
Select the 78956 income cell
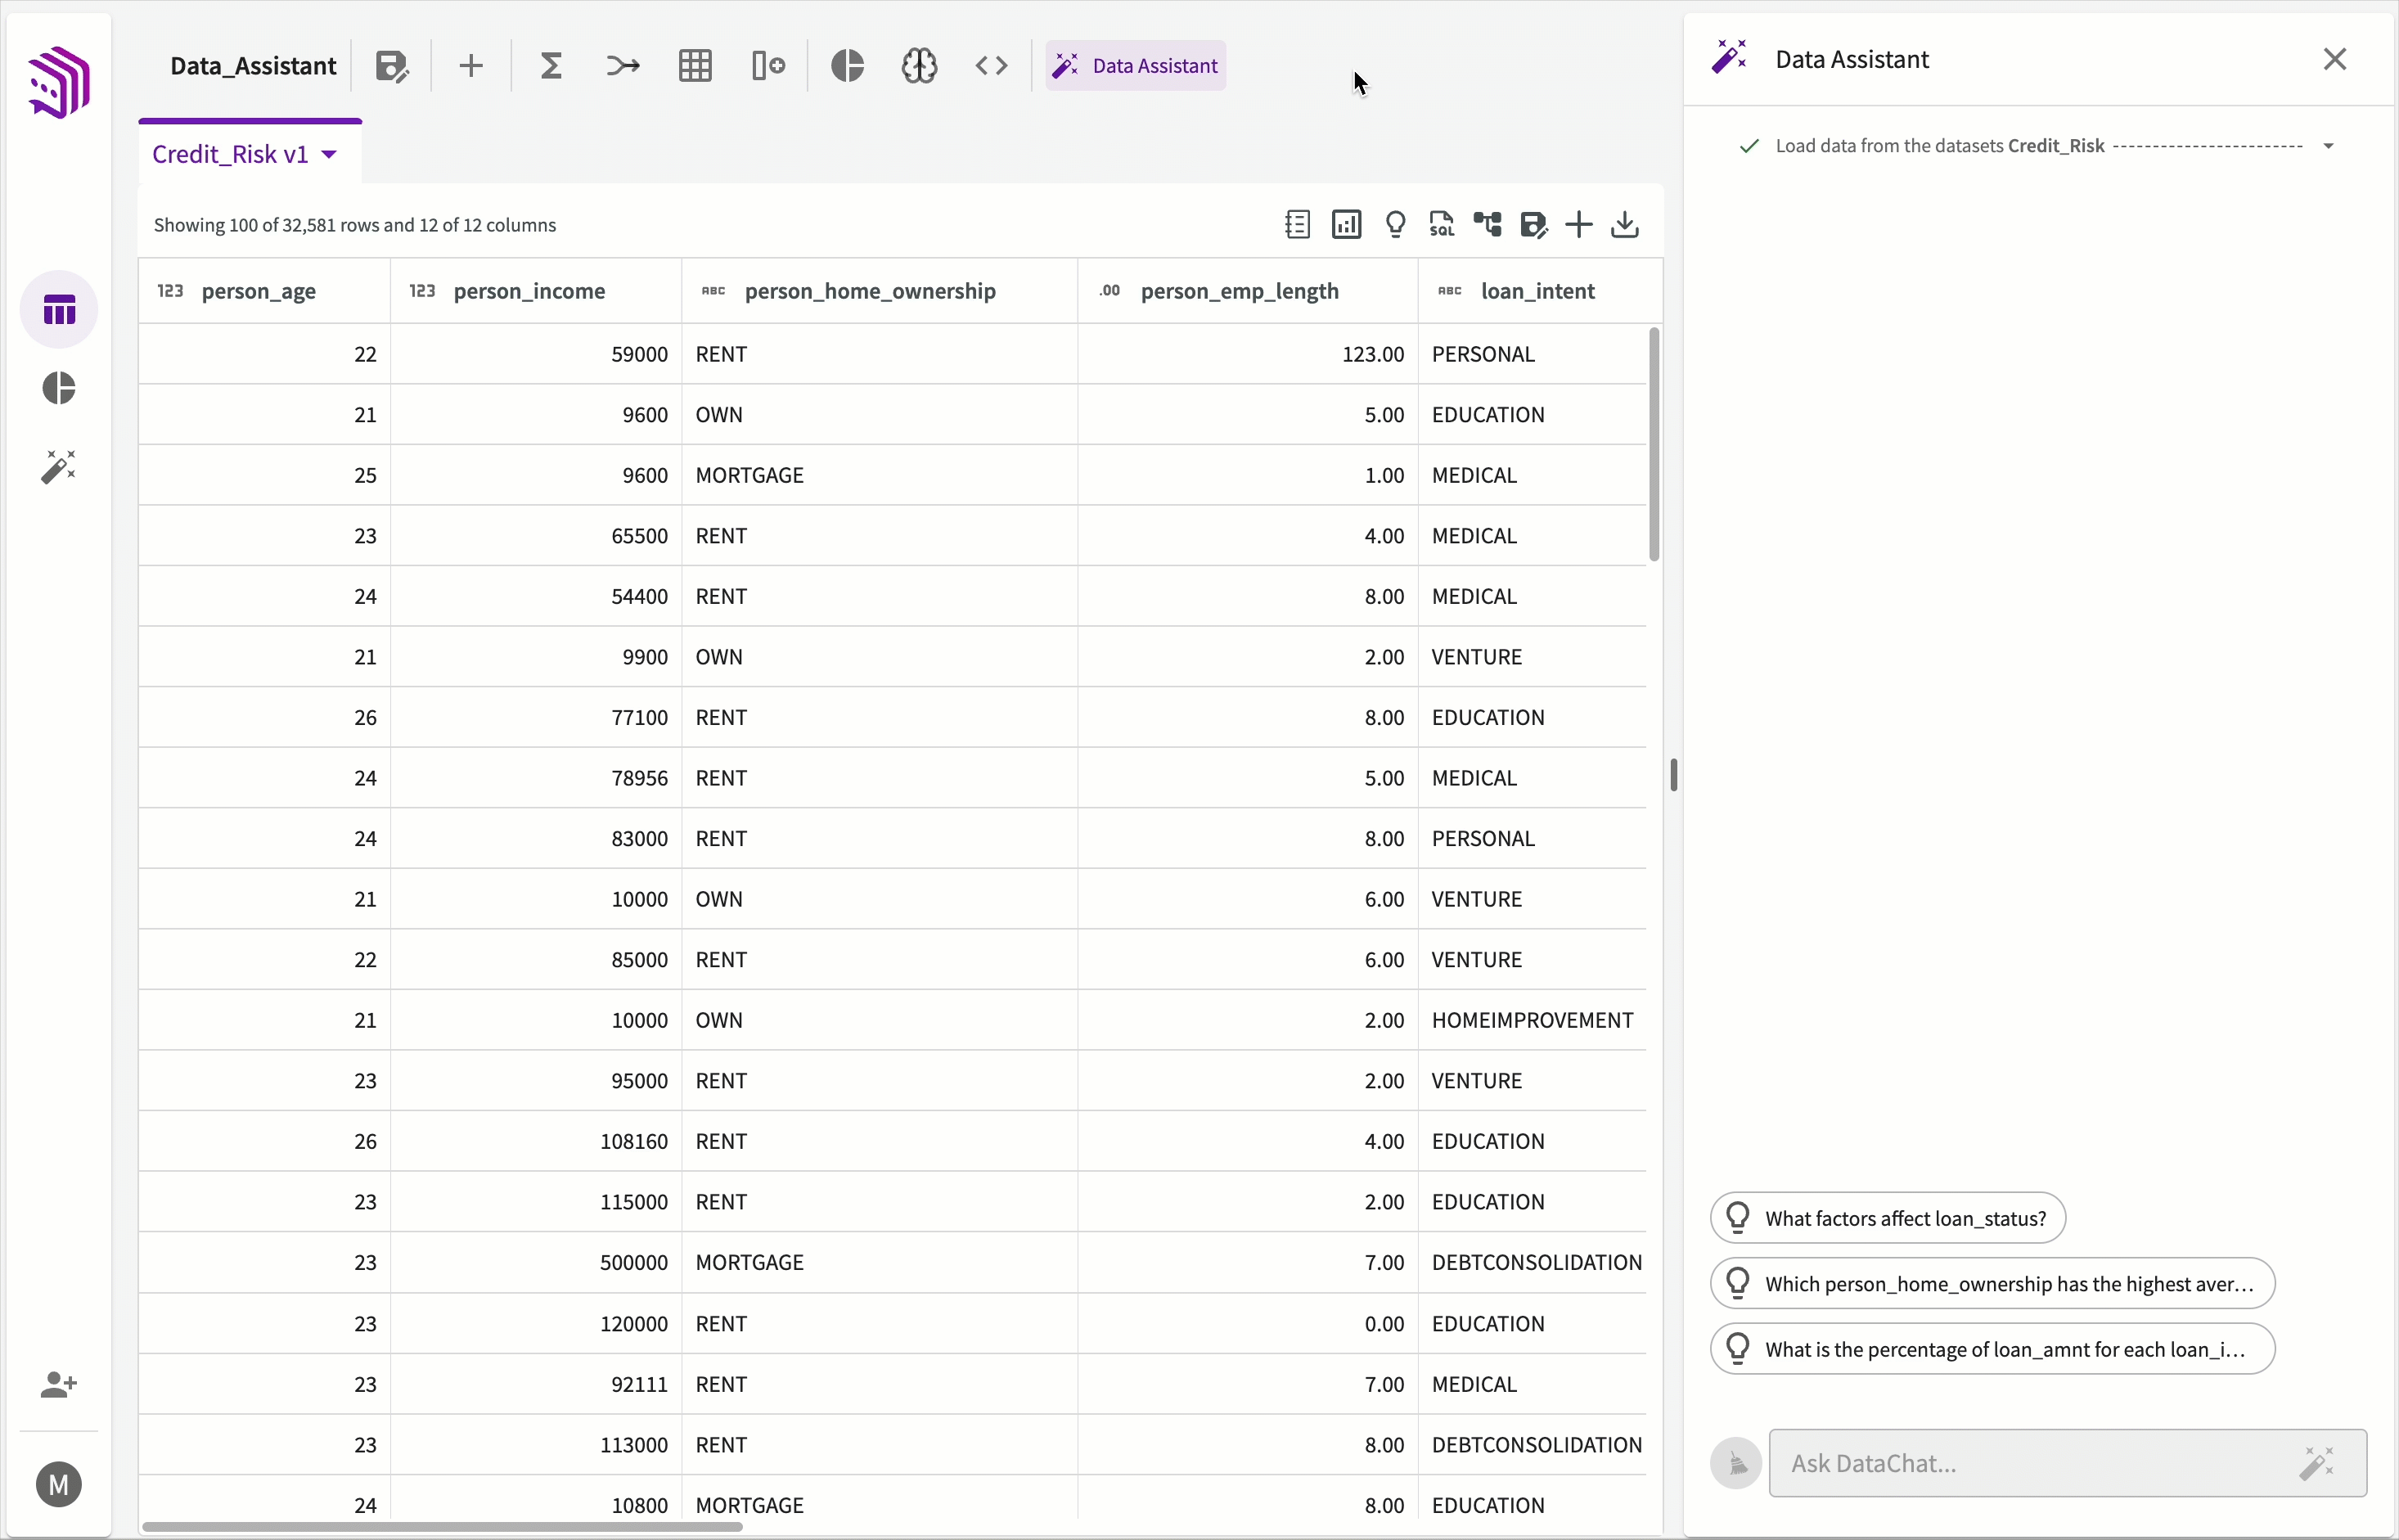536,778
